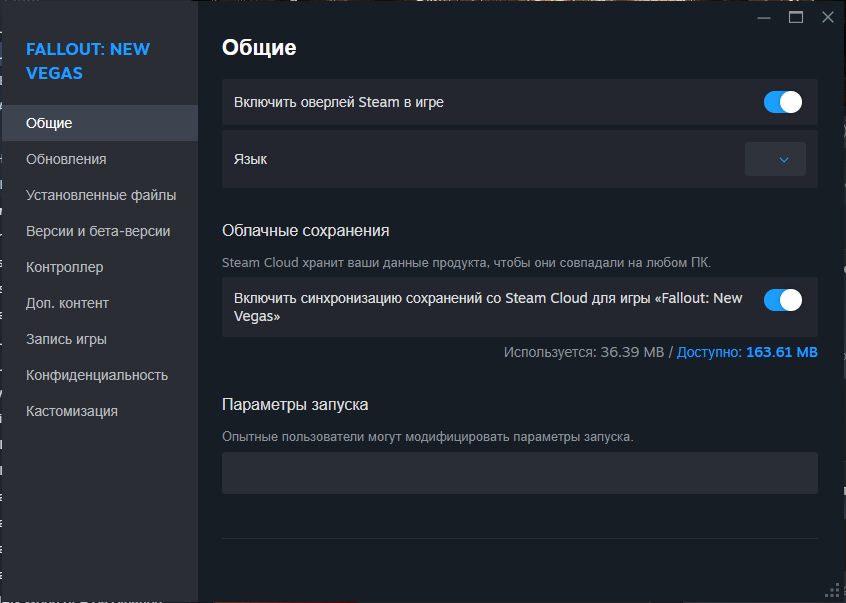846x603 pixels.
Task: Close the properties window
Action: 828,17
